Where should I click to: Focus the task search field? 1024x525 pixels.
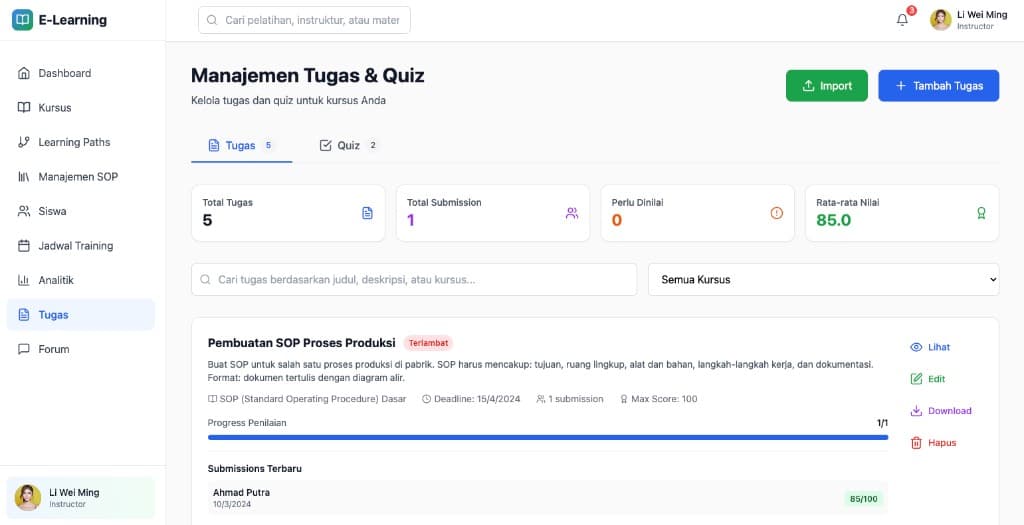(x=414, y=280)
